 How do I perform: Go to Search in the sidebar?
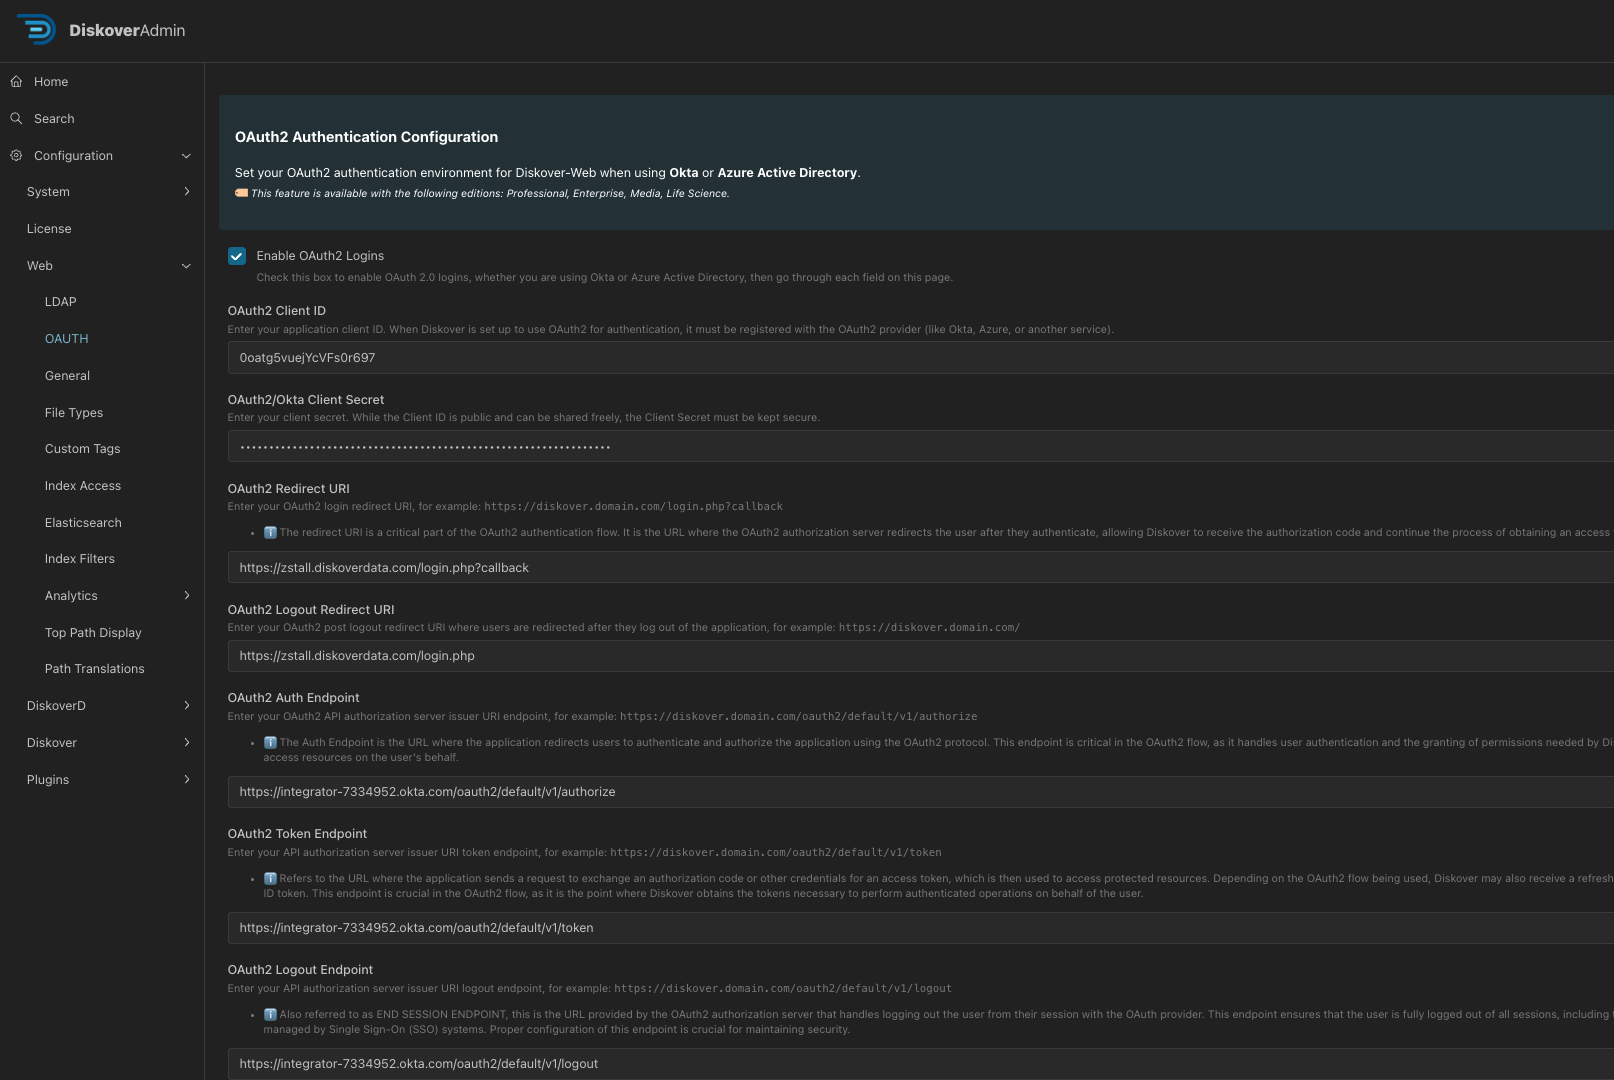[54, 119]
